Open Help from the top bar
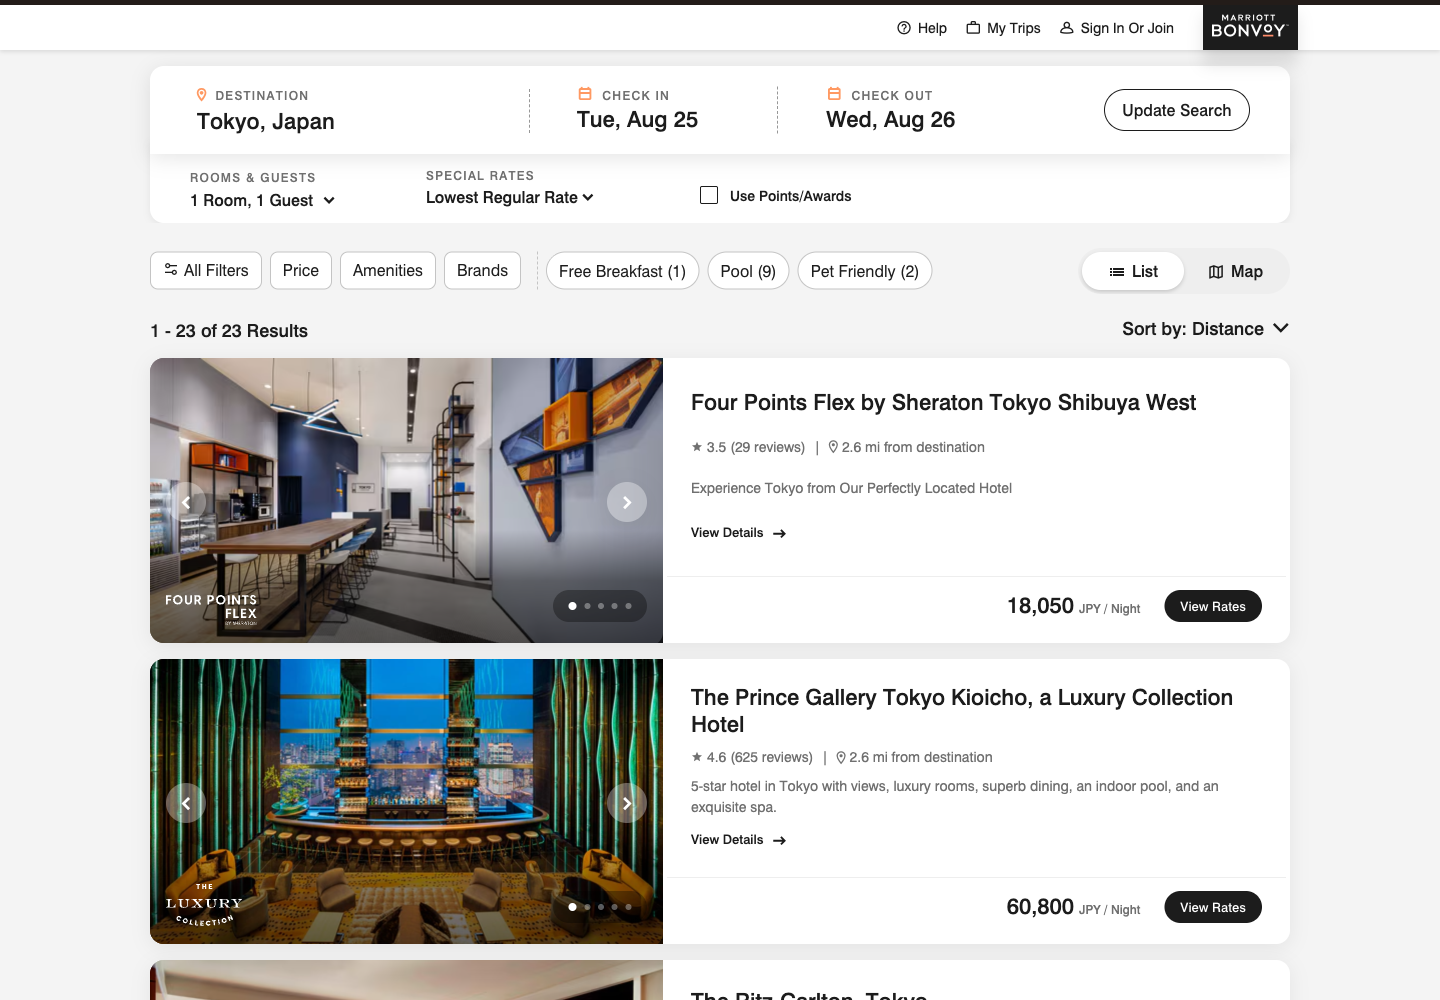1440x1000 pixels. [921, 28]
